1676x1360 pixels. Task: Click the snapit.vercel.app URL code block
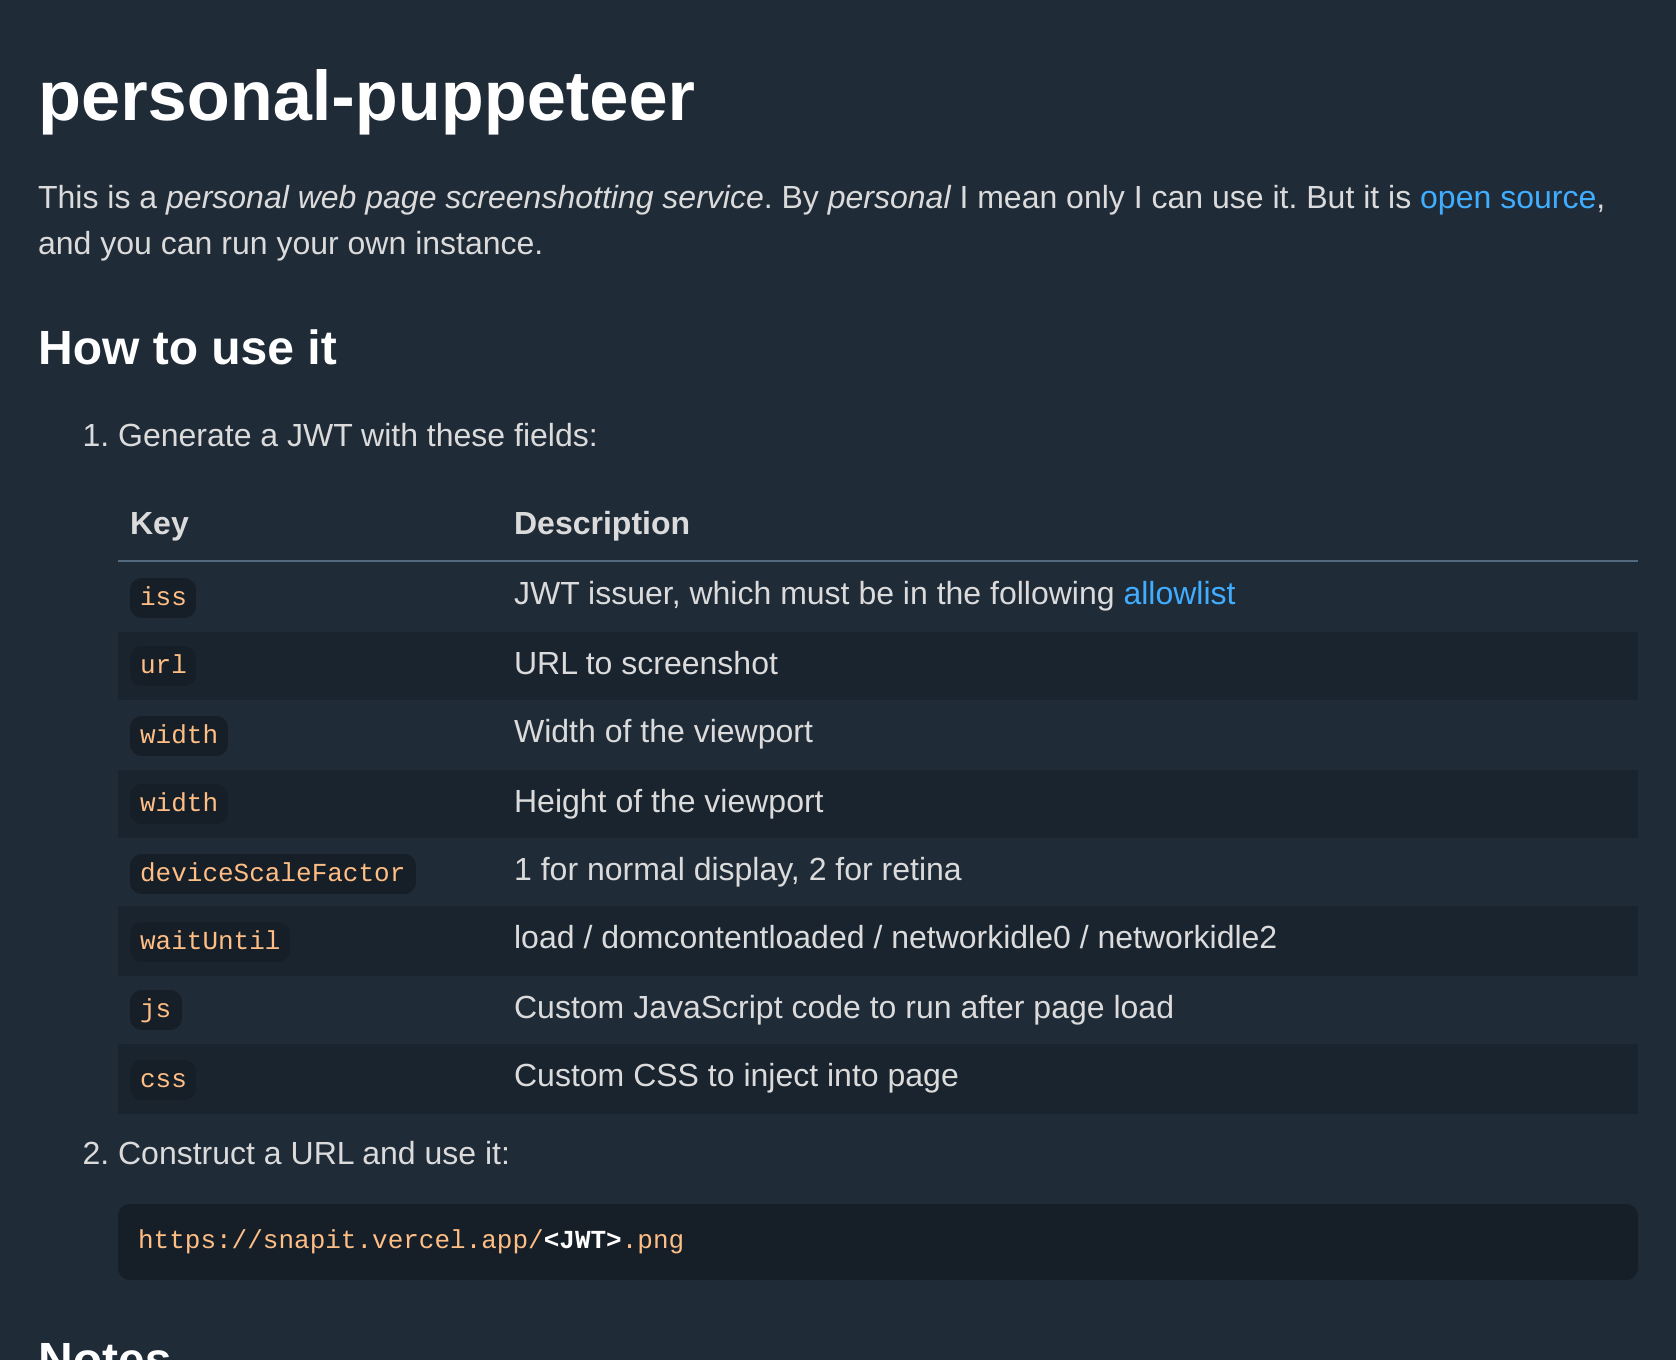click(878, 1241)
